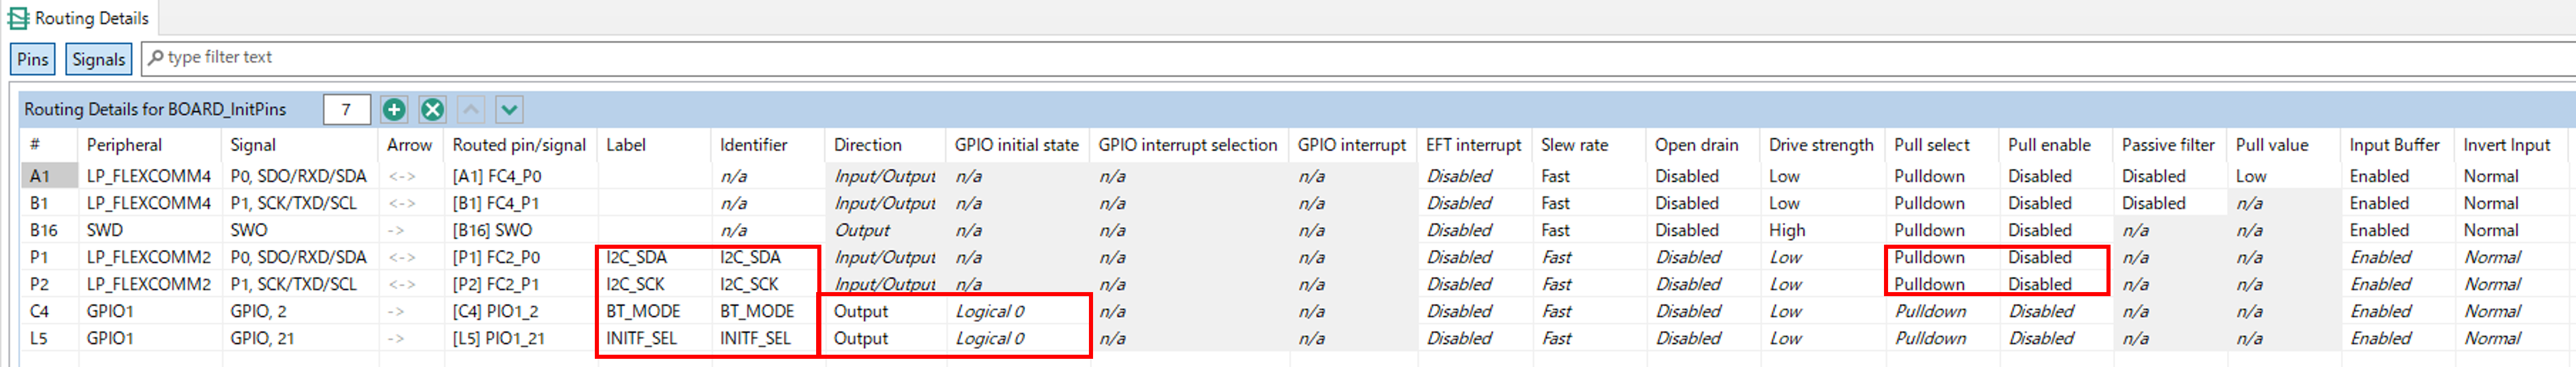
Task: Click the green delete row X icon
Action: point(432,109)
